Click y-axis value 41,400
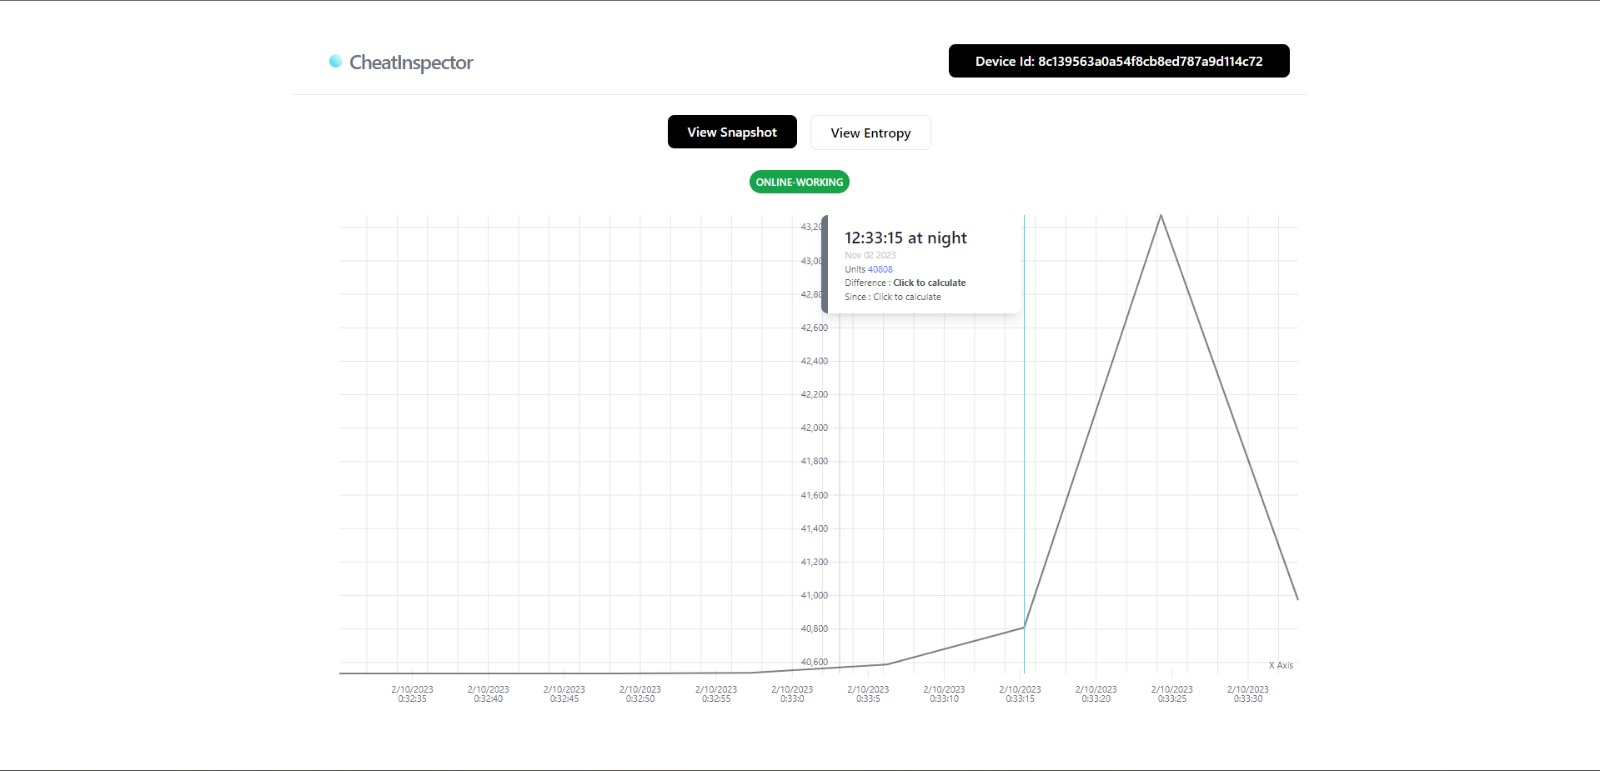 pos(814,528)
